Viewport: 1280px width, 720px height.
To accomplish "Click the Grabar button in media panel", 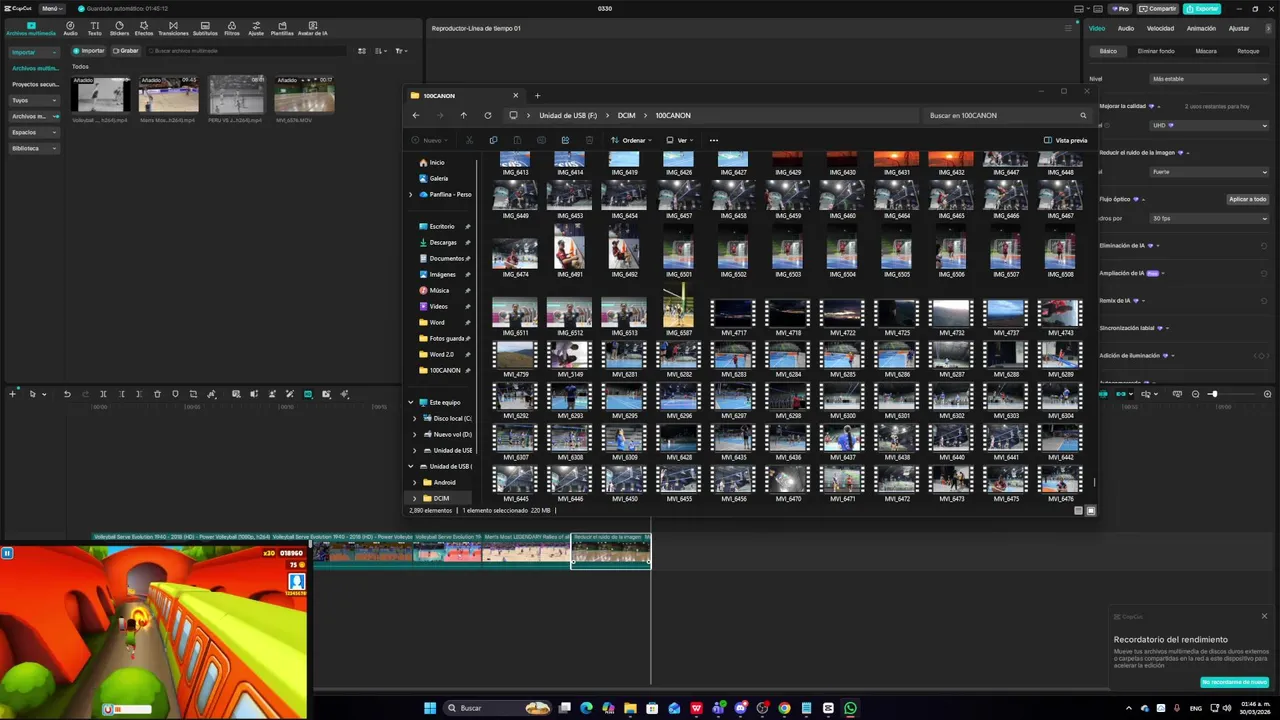I will click(126, 50).
